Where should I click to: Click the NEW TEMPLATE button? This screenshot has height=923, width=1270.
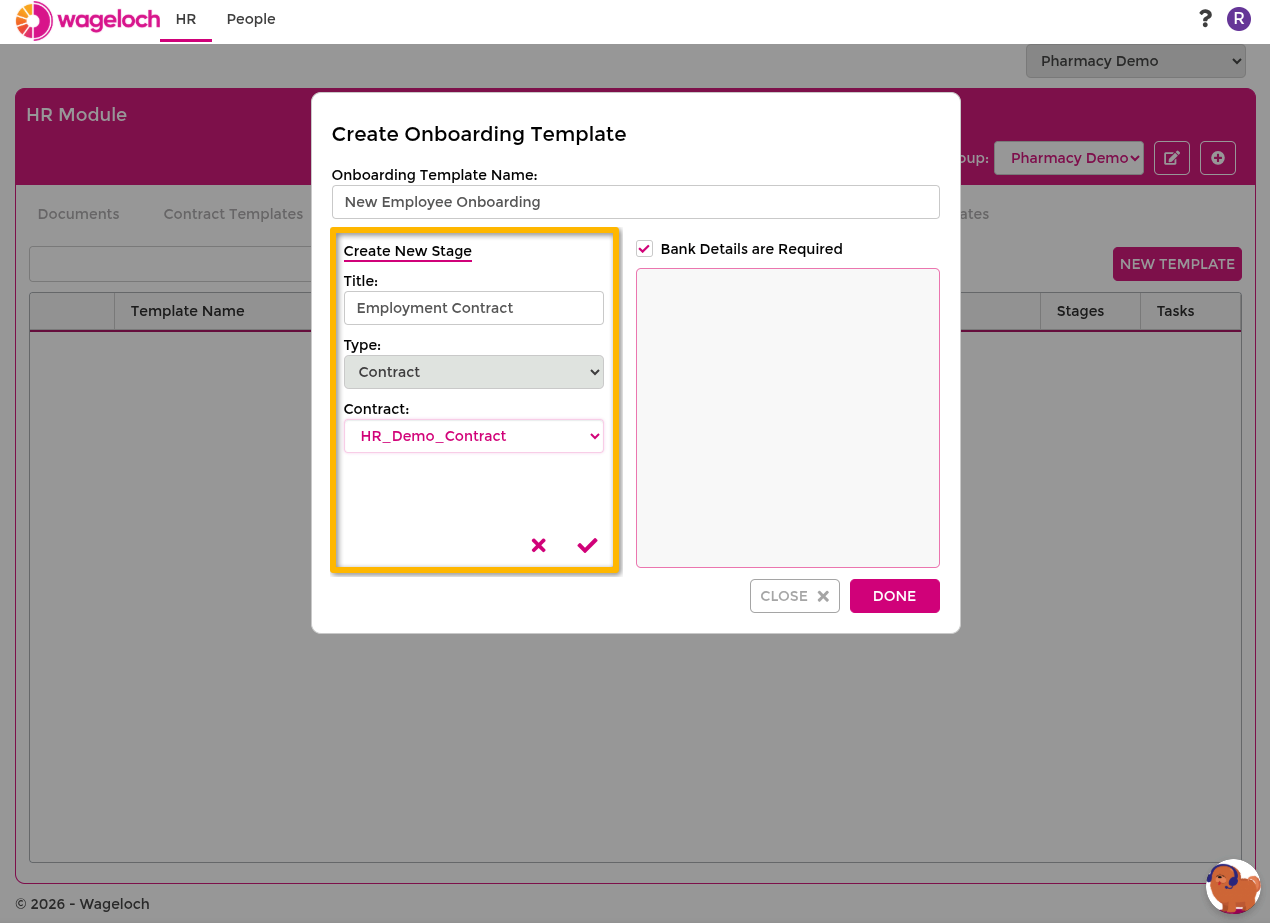(x=1177, y=264)
